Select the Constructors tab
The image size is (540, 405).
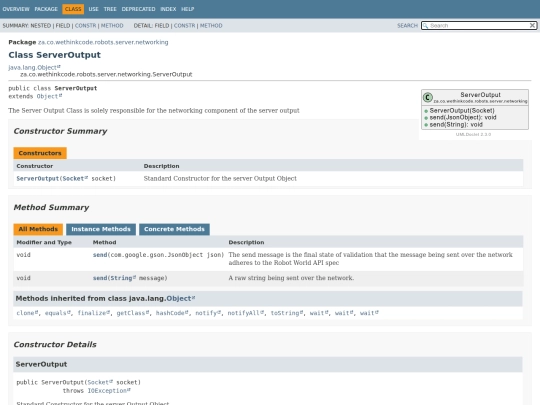(40, 153)
